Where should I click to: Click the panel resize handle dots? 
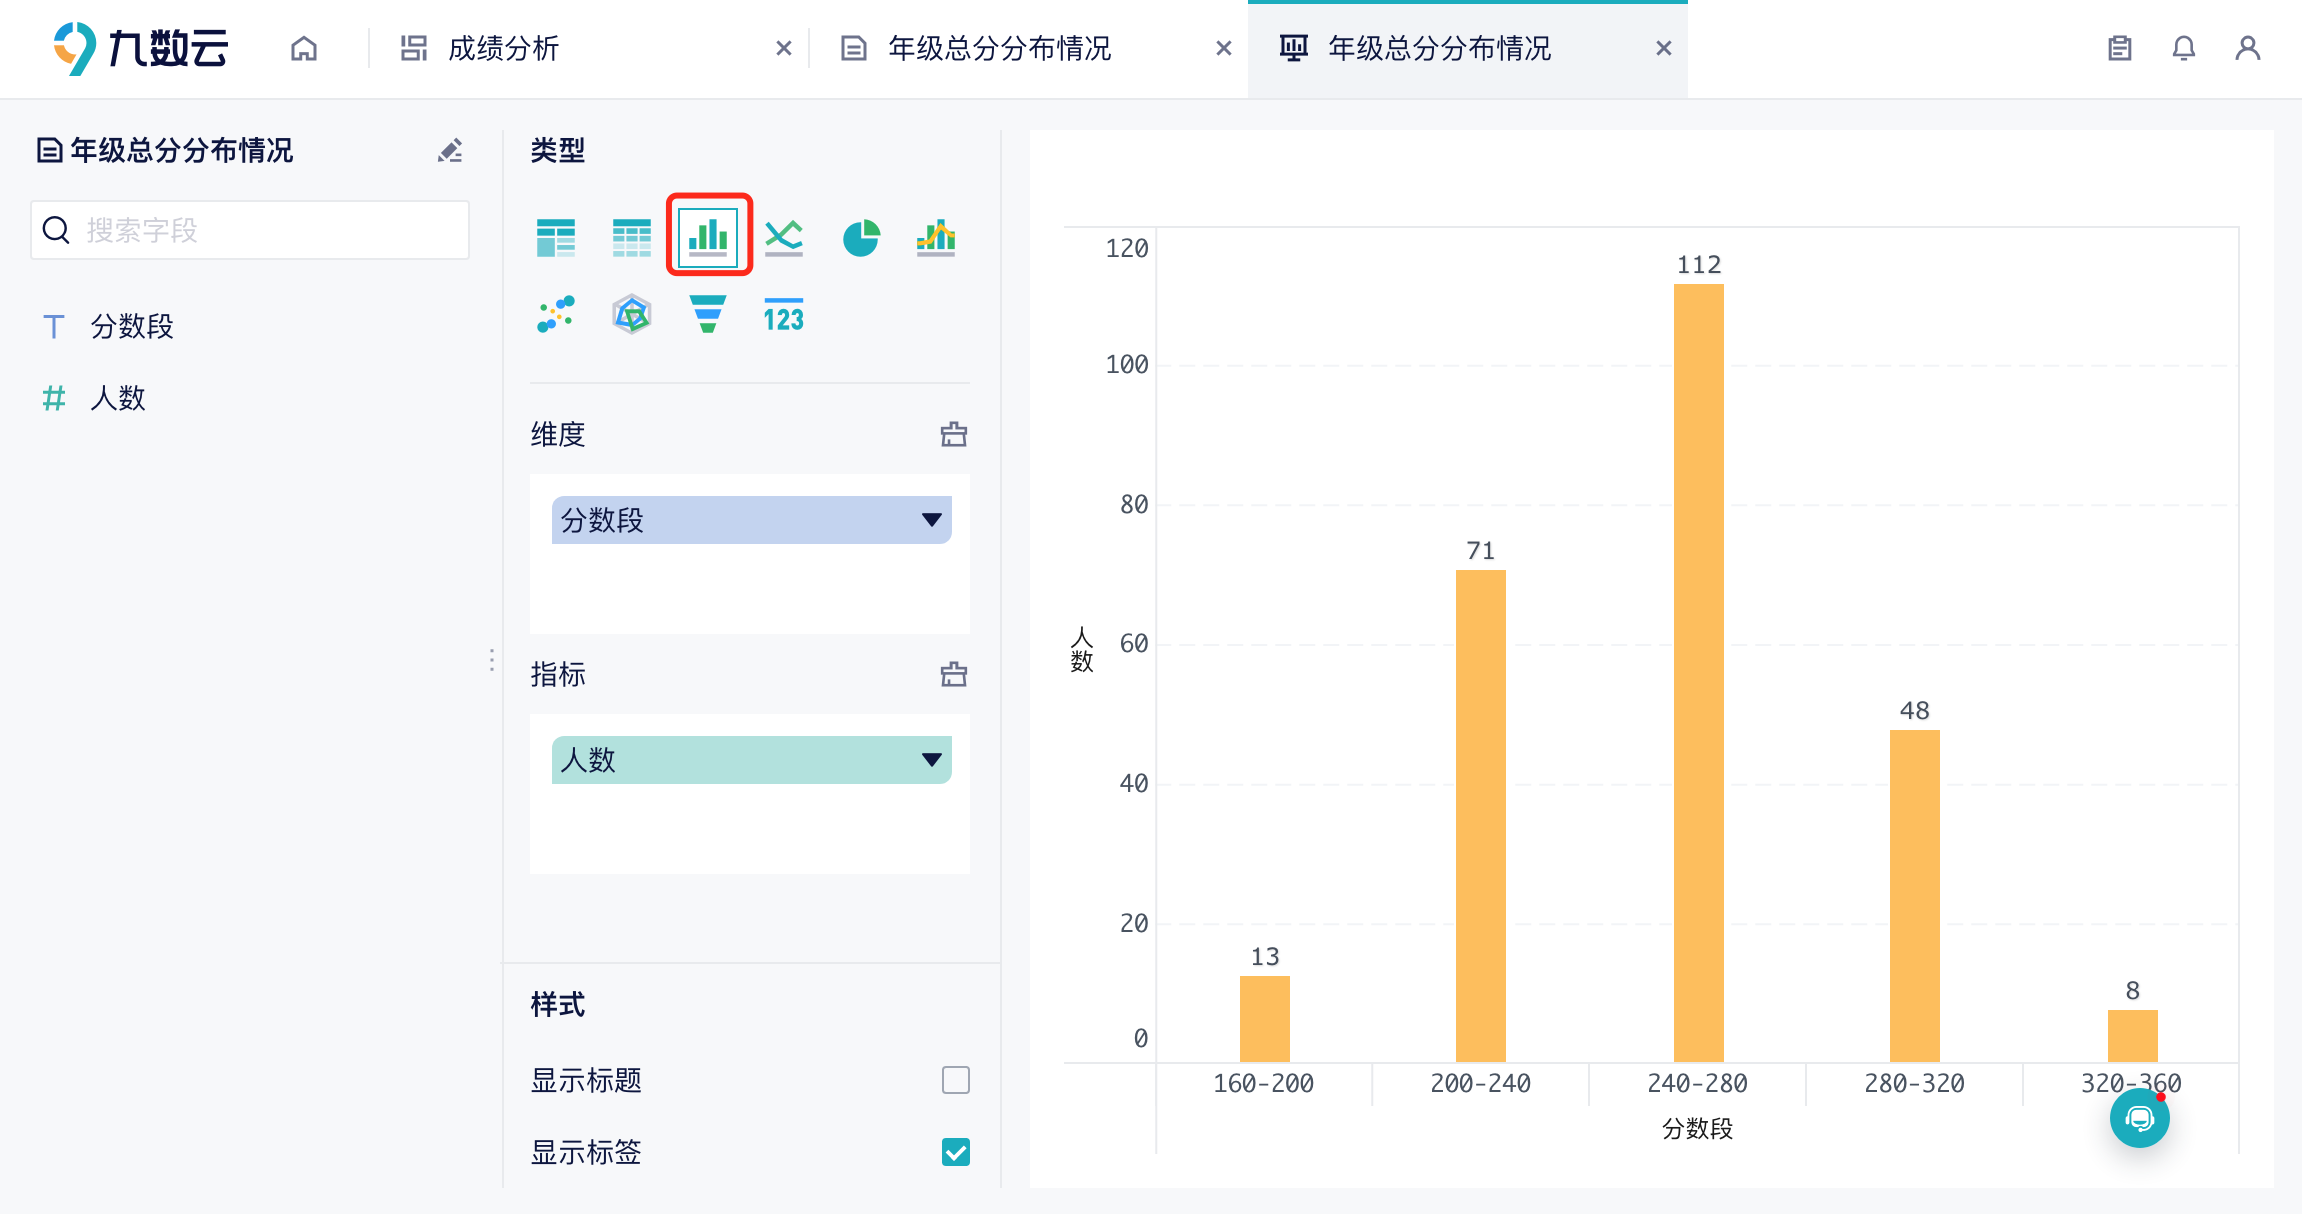pyautogui.click(x=491, y=660)
